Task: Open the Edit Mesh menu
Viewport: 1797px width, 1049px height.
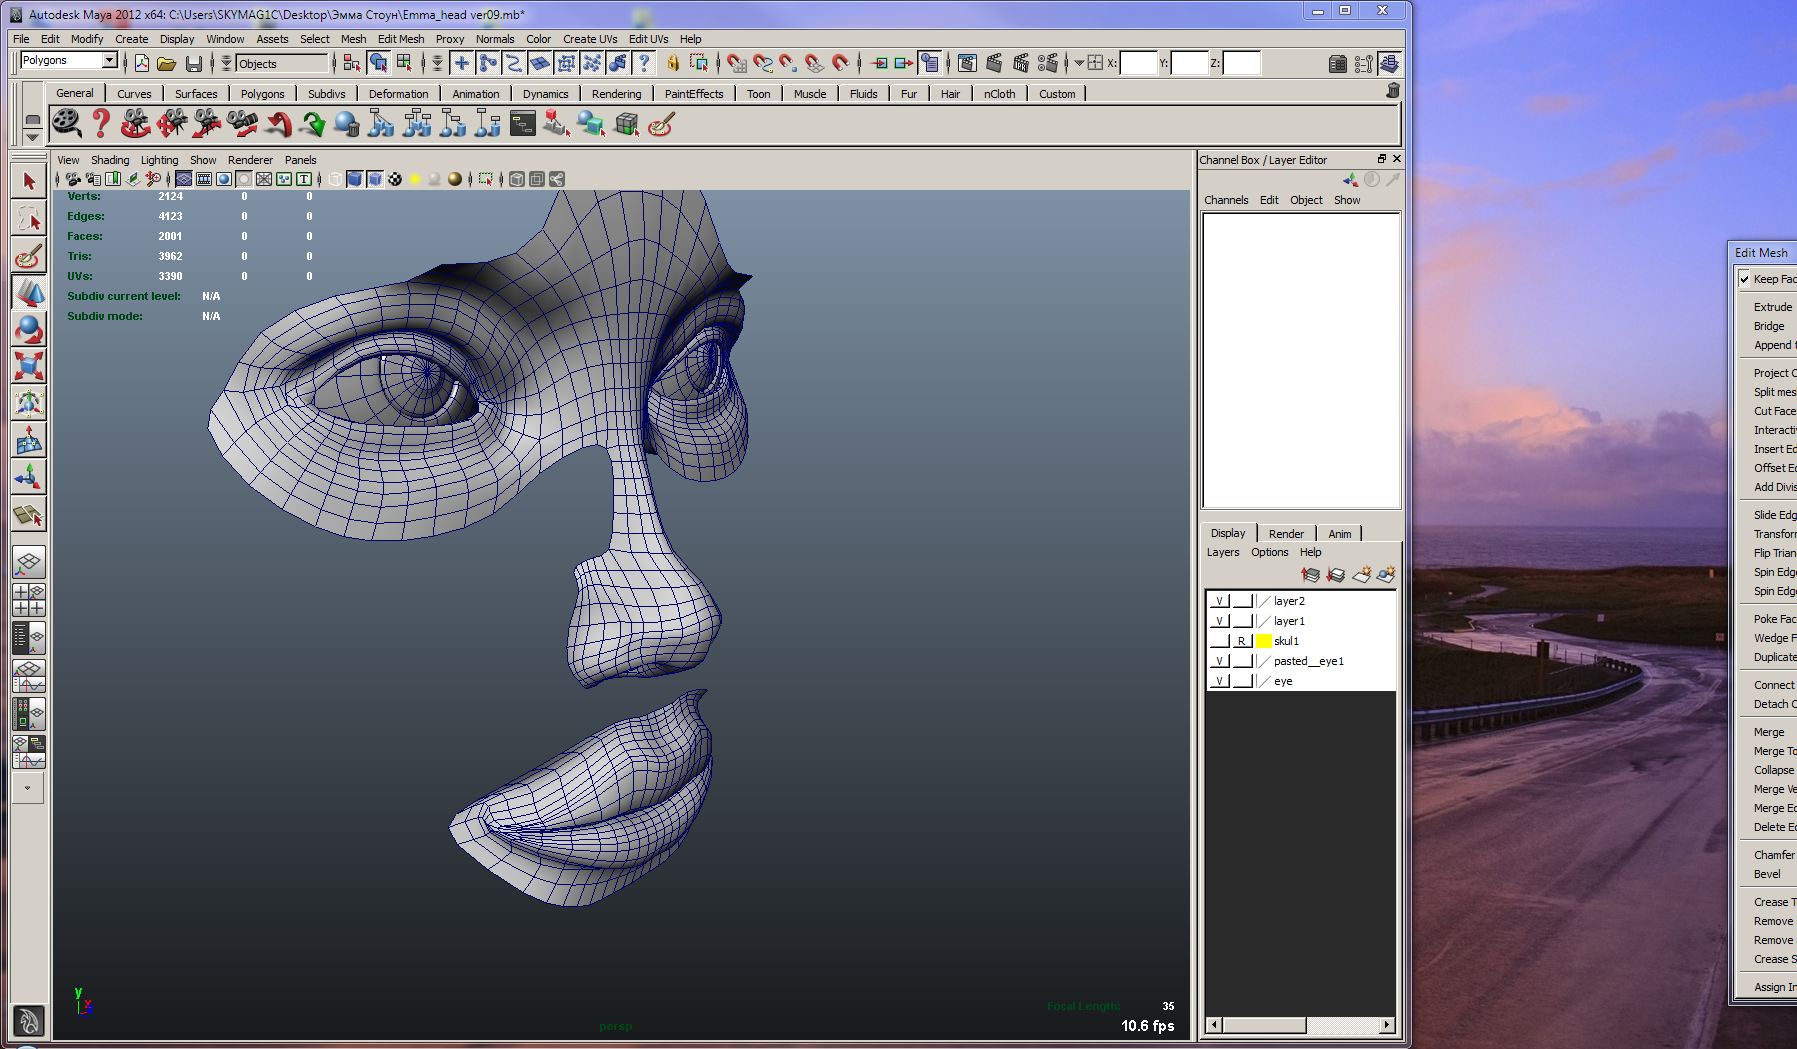Action: point(400,39)
